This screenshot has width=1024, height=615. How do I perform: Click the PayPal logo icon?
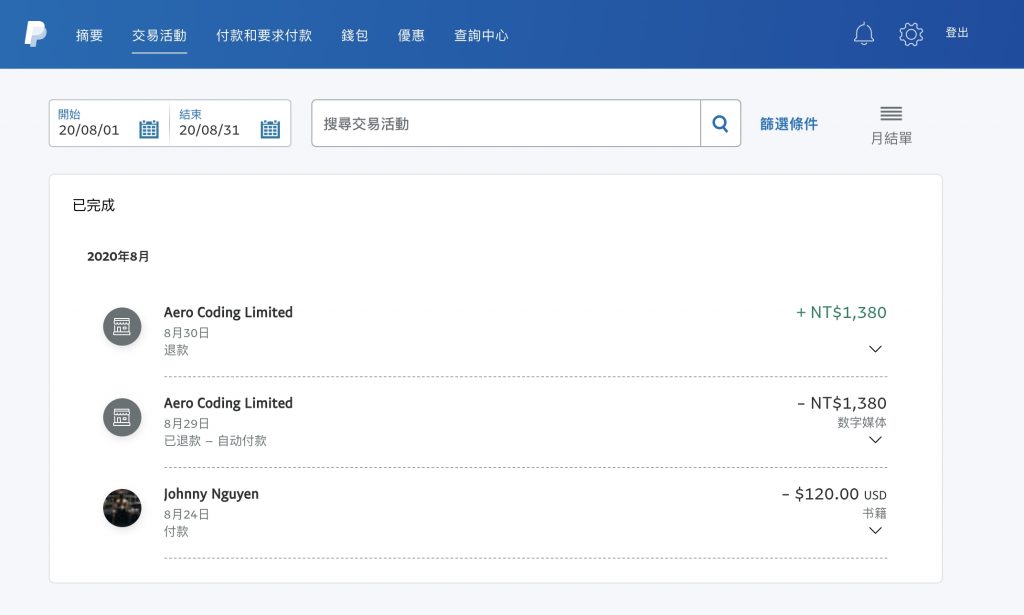[x=35, y=34]
